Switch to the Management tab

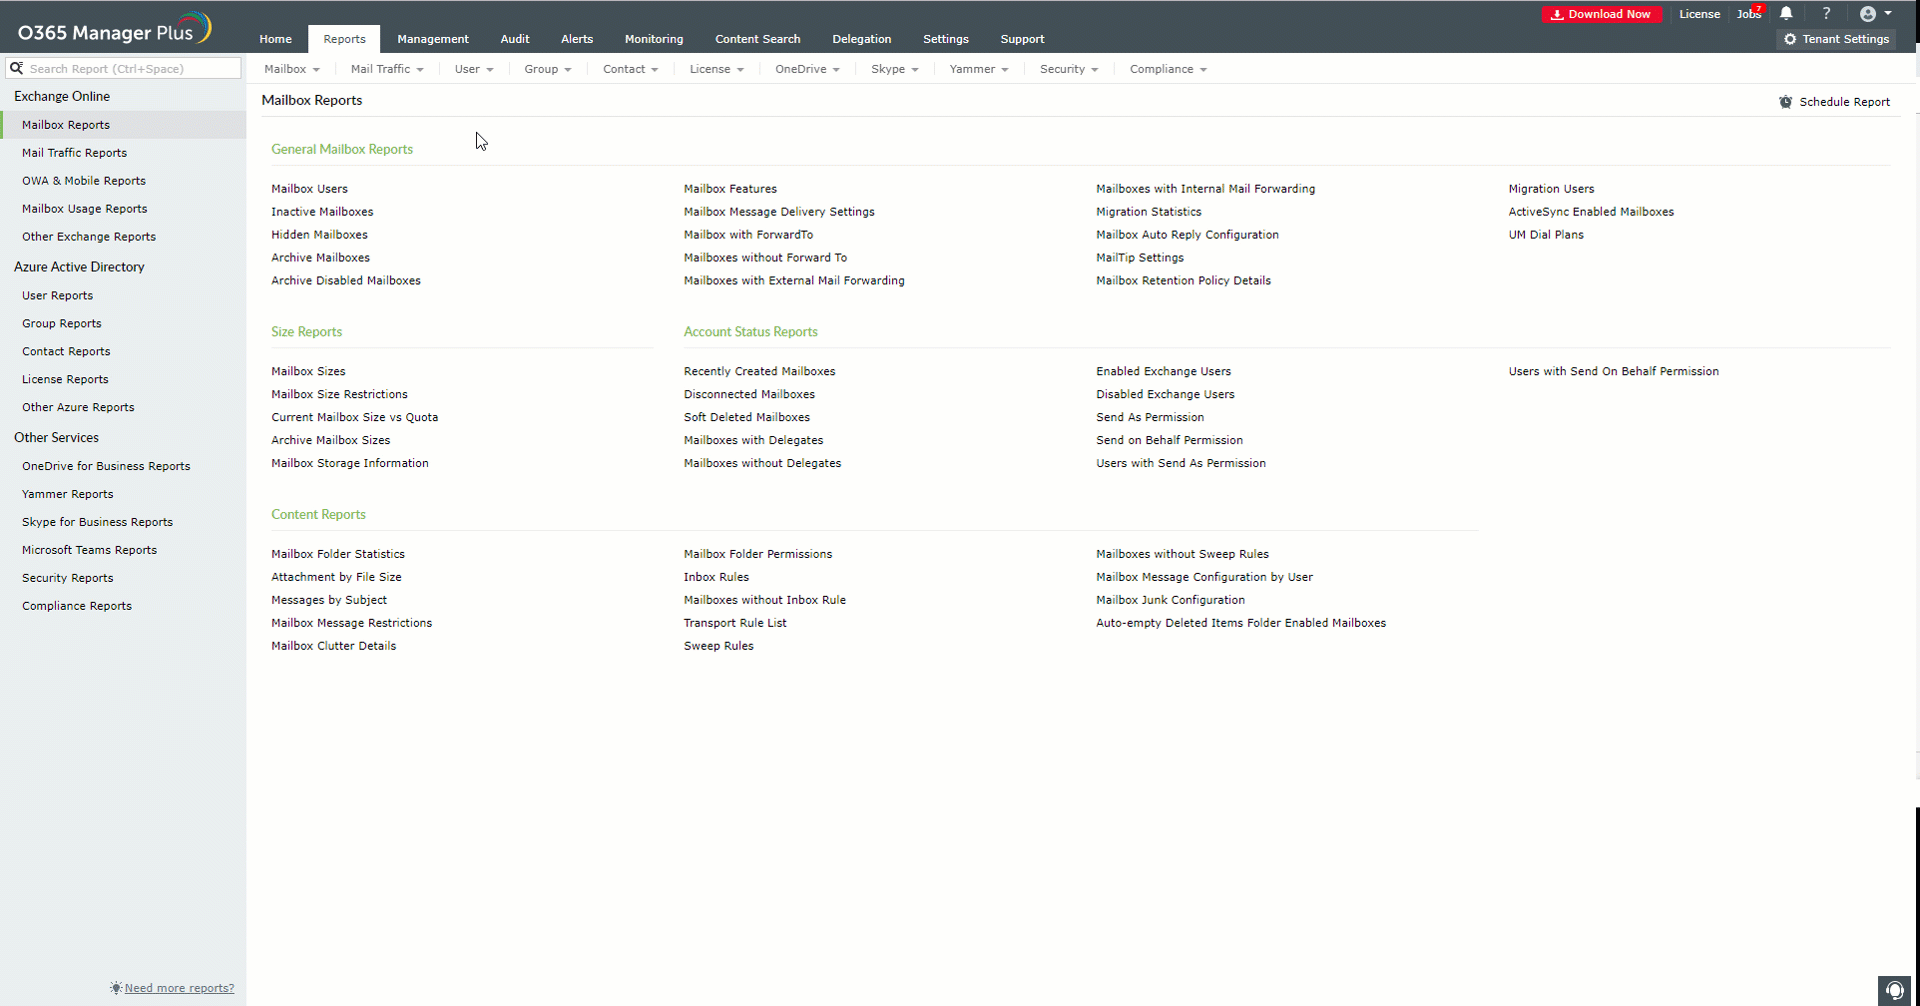(433, 39)
